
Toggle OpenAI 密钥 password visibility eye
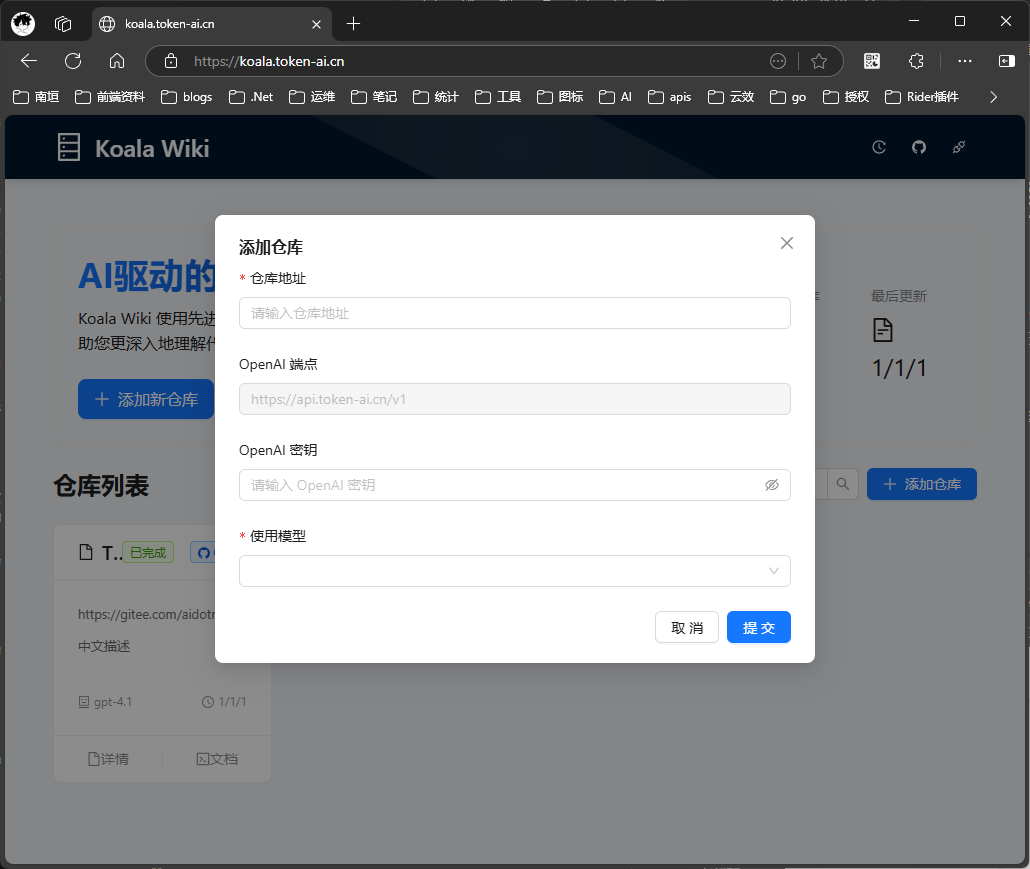pyautogui.click(x=771, y=485)
